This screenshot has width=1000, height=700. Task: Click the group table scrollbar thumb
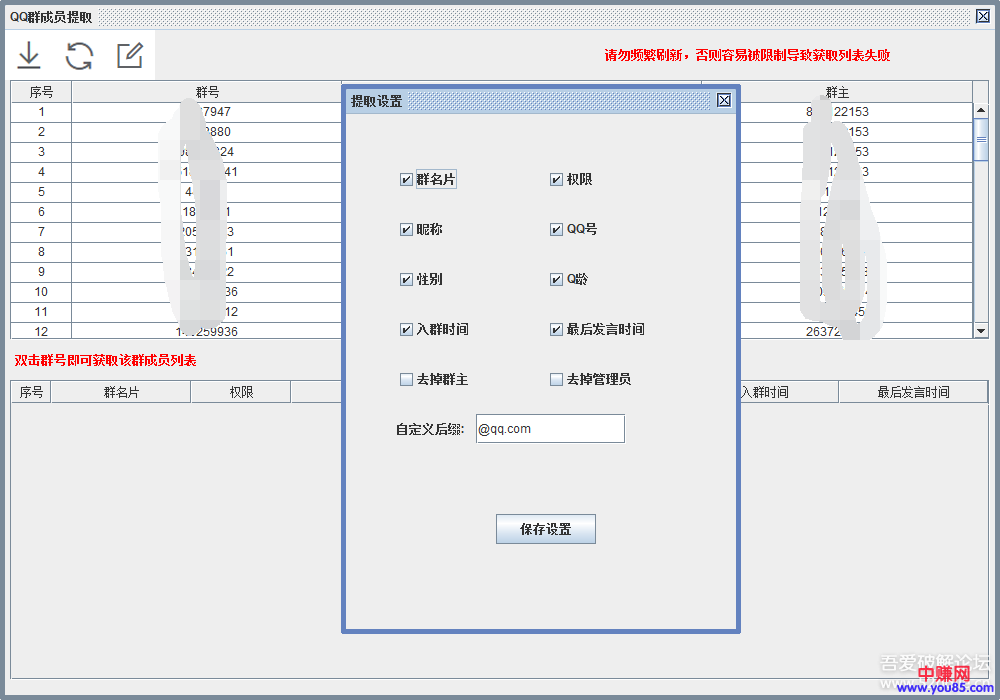click(981, 140)
